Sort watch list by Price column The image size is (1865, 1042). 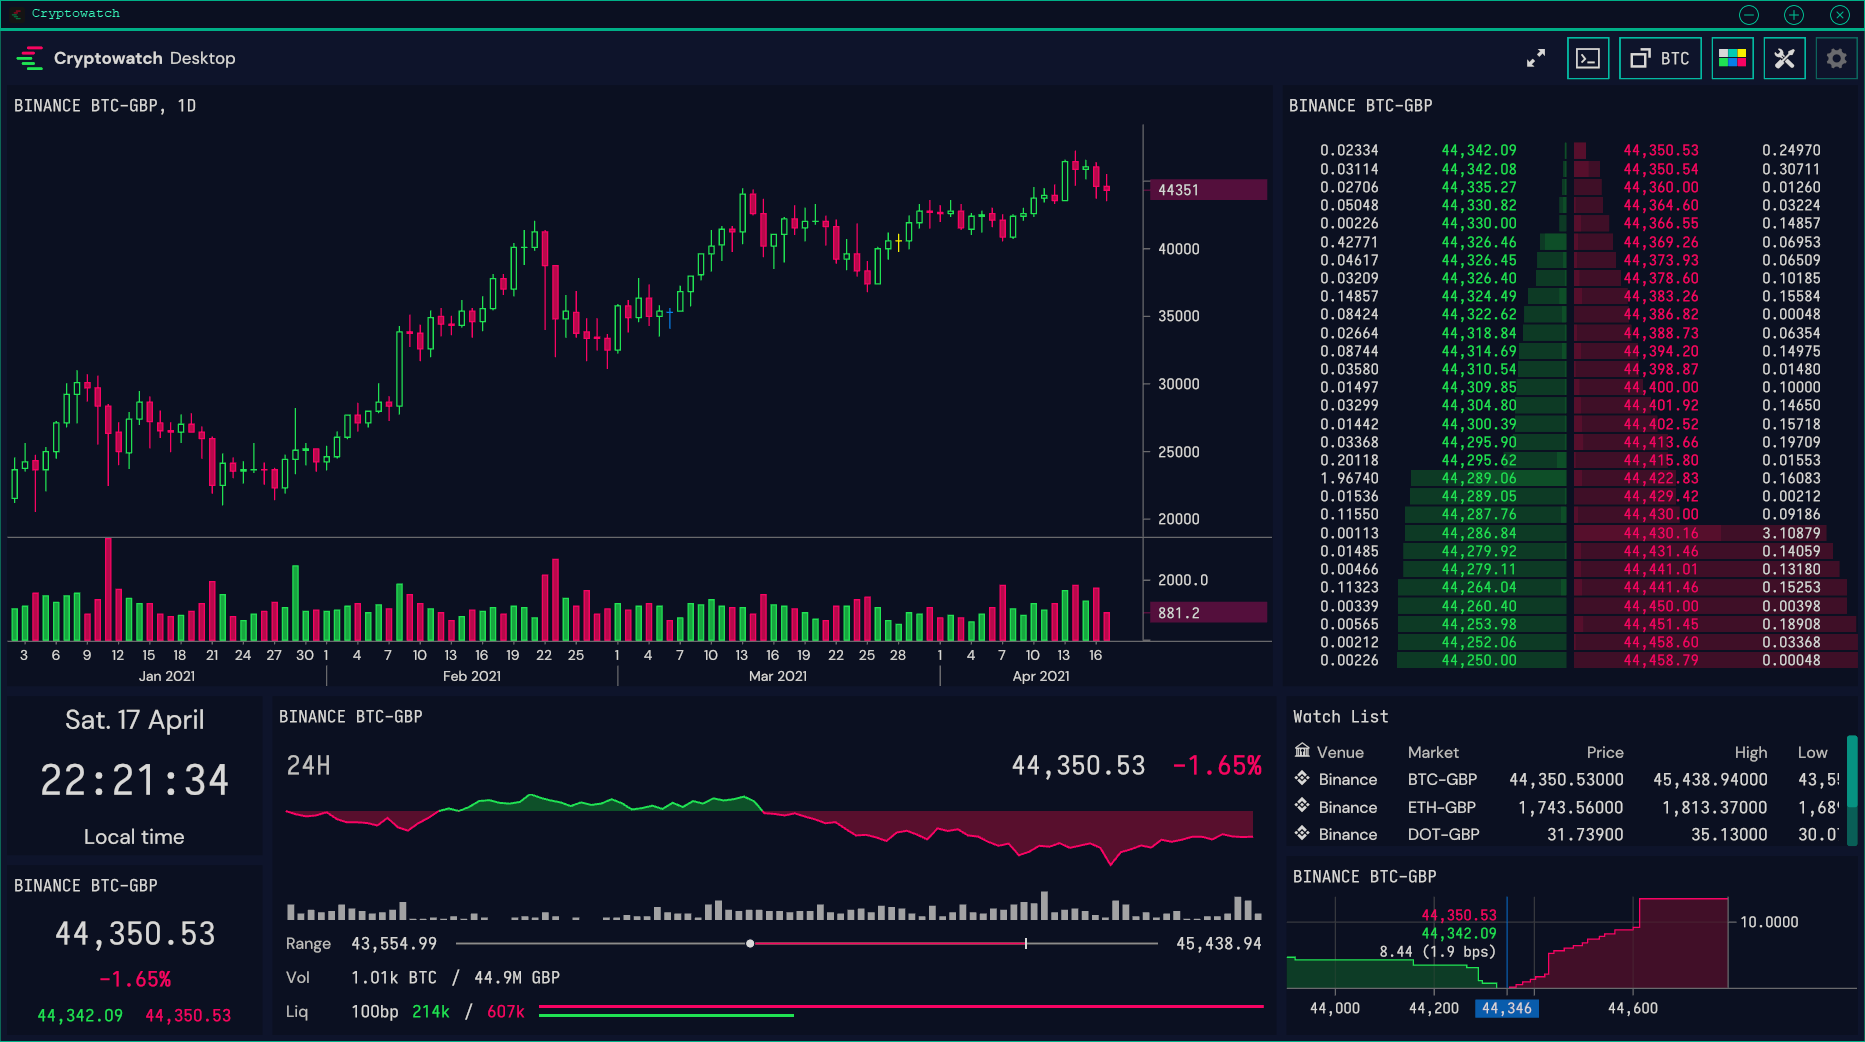tap(1604, 752)
